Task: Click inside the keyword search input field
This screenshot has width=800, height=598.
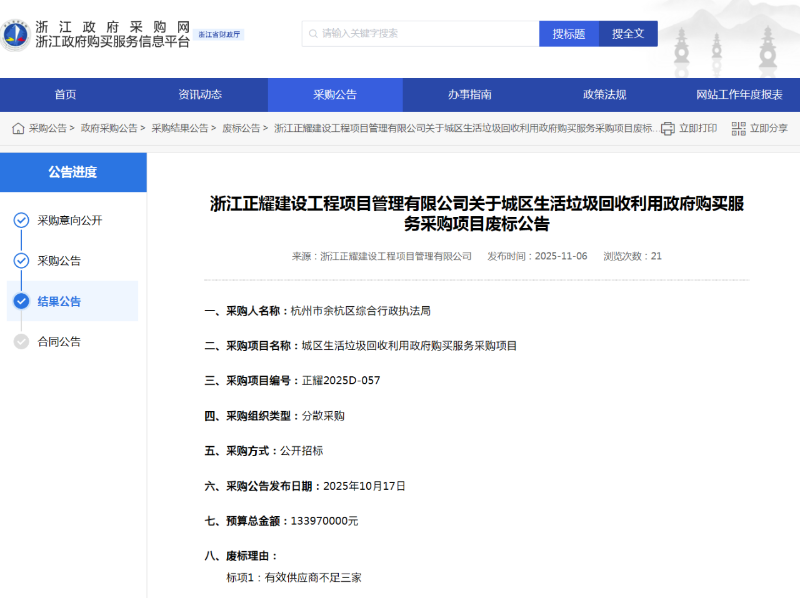Action: 420,33
